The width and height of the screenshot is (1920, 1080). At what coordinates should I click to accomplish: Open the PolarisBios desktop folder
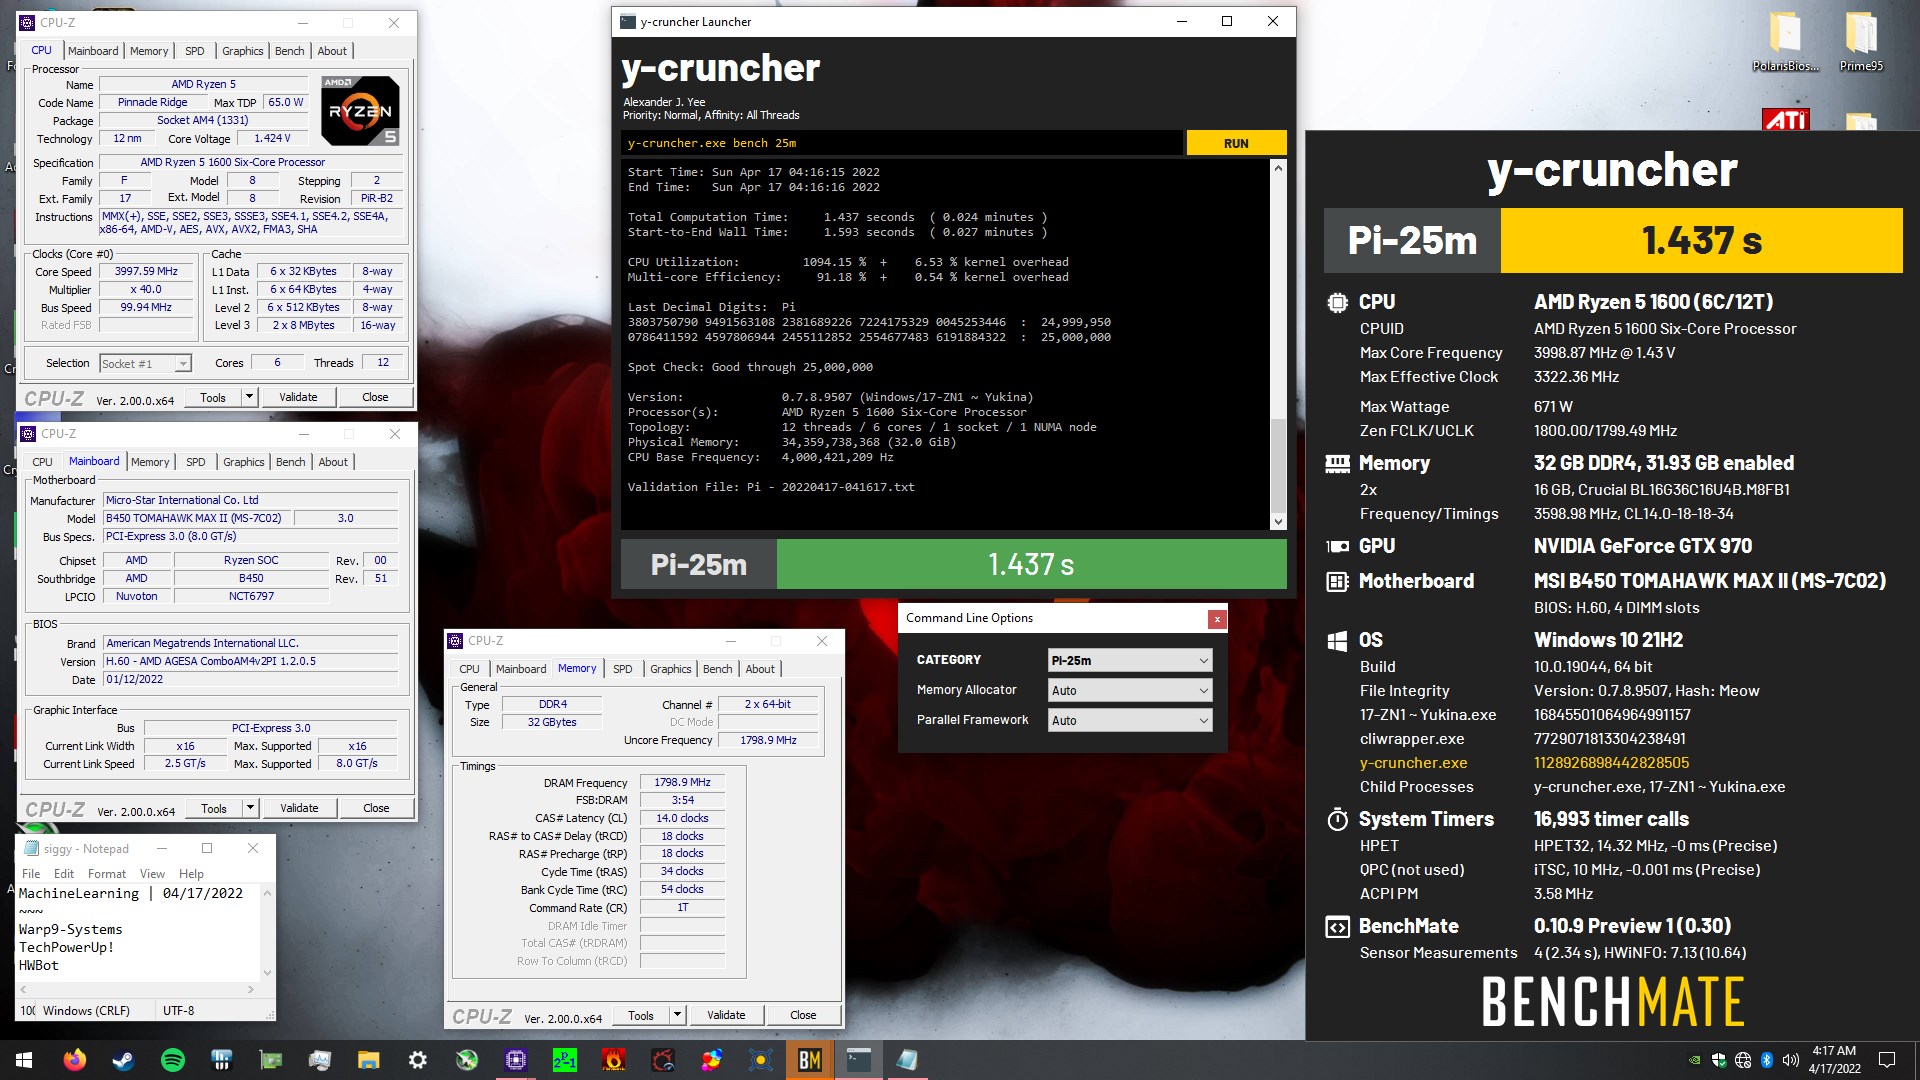pos(1785,42)
